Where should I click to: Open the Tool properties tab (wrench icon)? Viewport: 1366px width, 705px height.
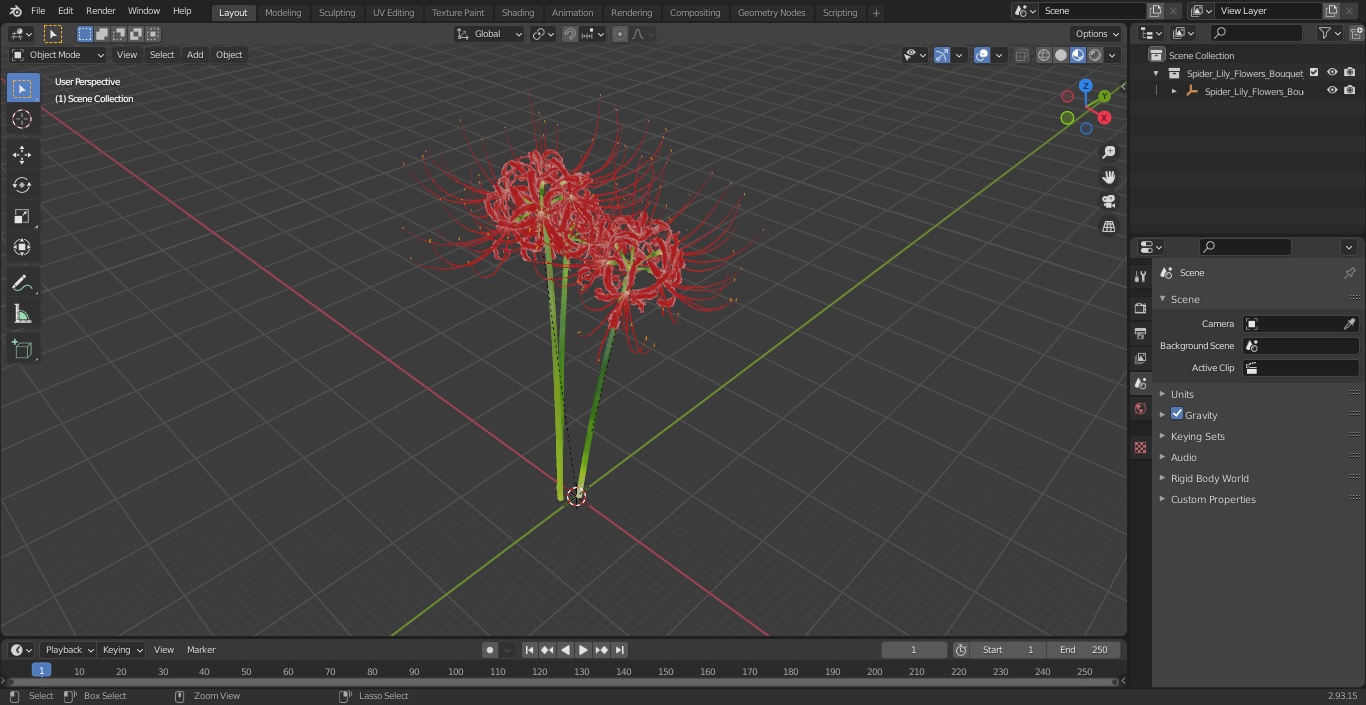point(1140,276)
